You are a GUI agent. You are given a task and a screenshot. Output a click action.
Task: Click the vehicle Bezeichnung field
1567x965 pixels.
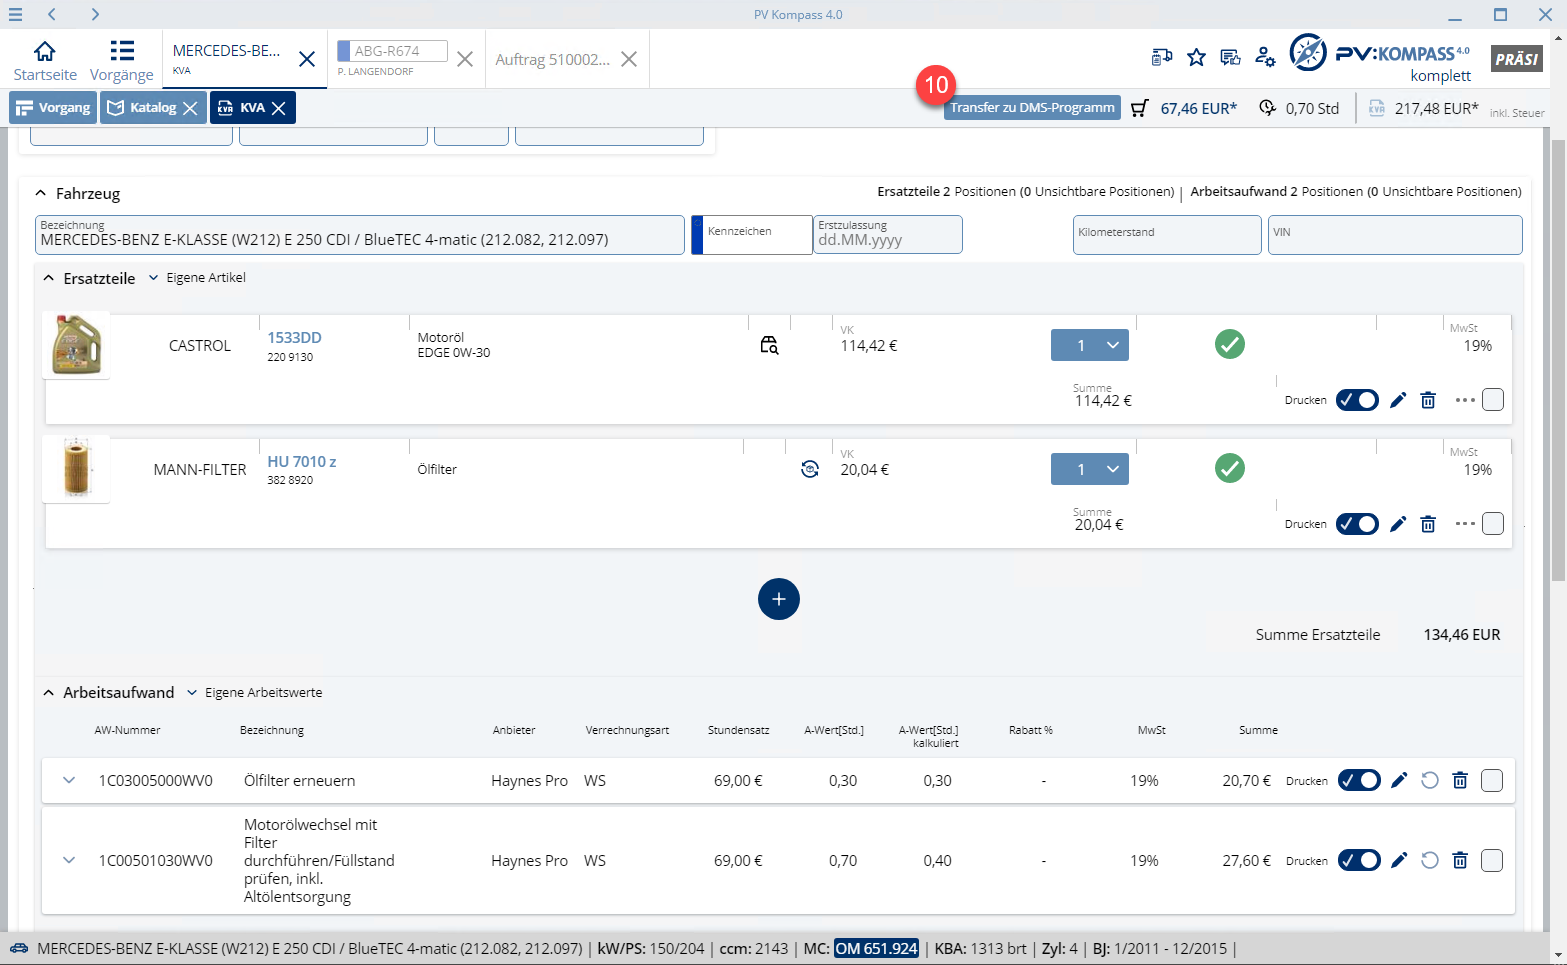(x=360, y=235)
